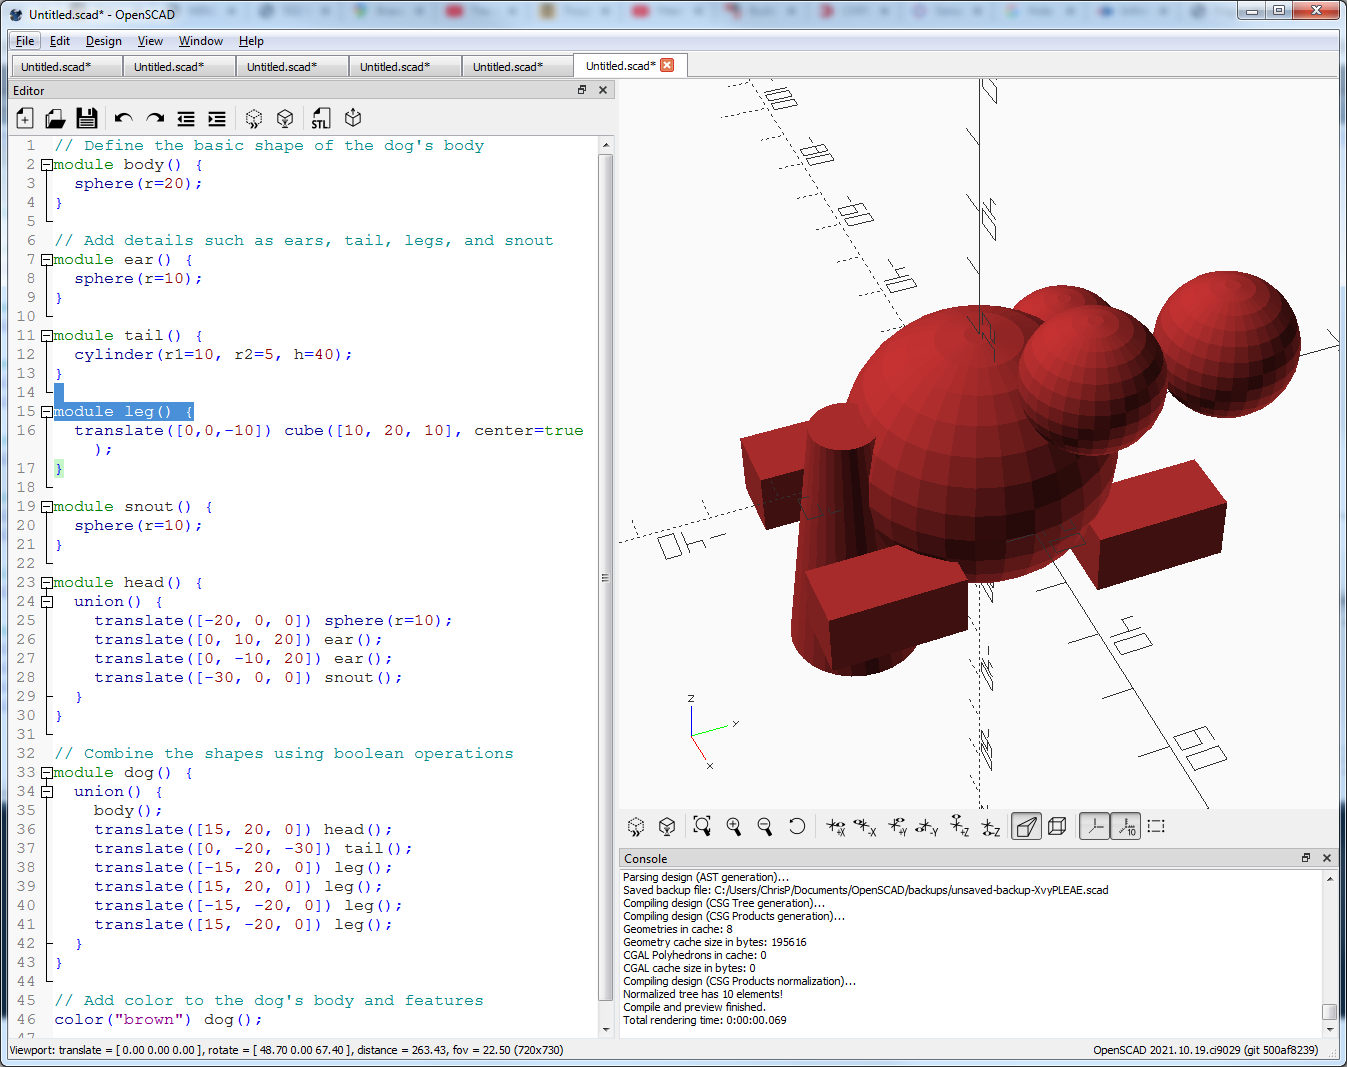1347x1067 pixels.
Task: Reset the view with the circular arrow icon
Action: click(x=796, y=826)
